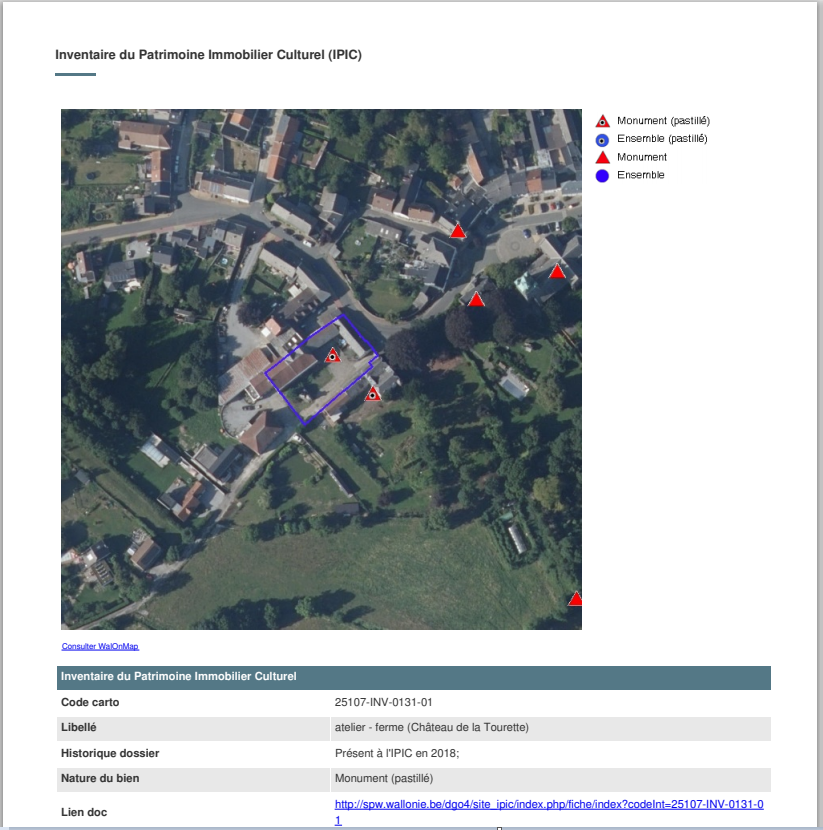Click the red Monument legend triangle
Viewport: 823px width, 830px height.
(x=602, y=158)
